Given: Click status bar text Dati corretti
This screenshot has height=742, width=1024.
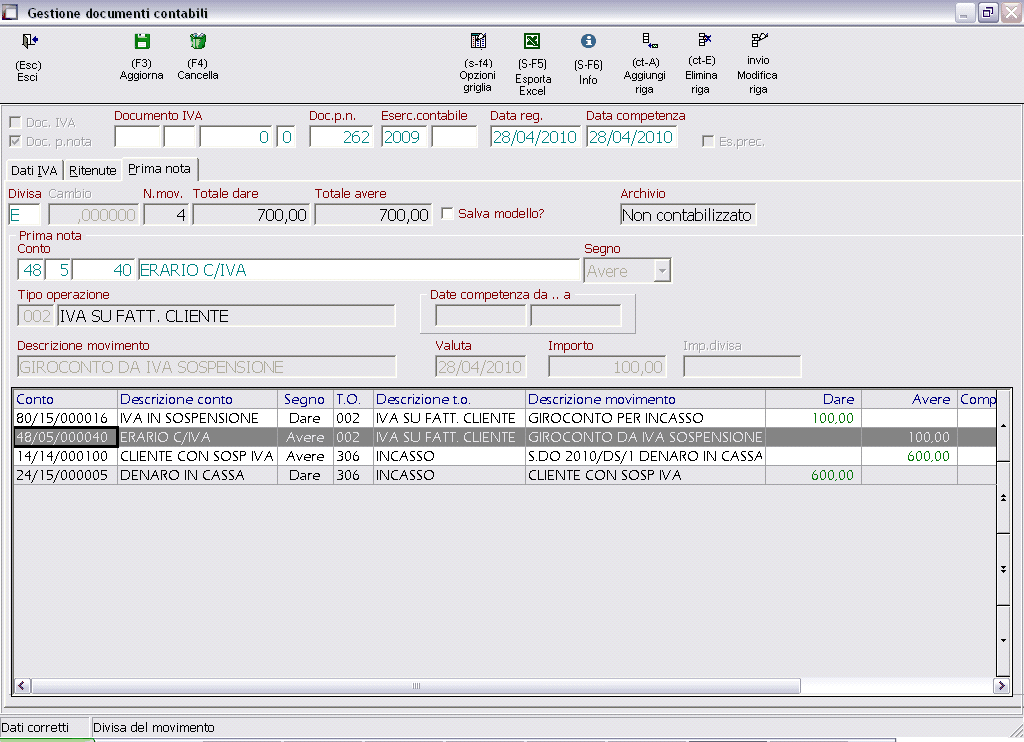Looking at the screenshot, I should pos(35,728).
